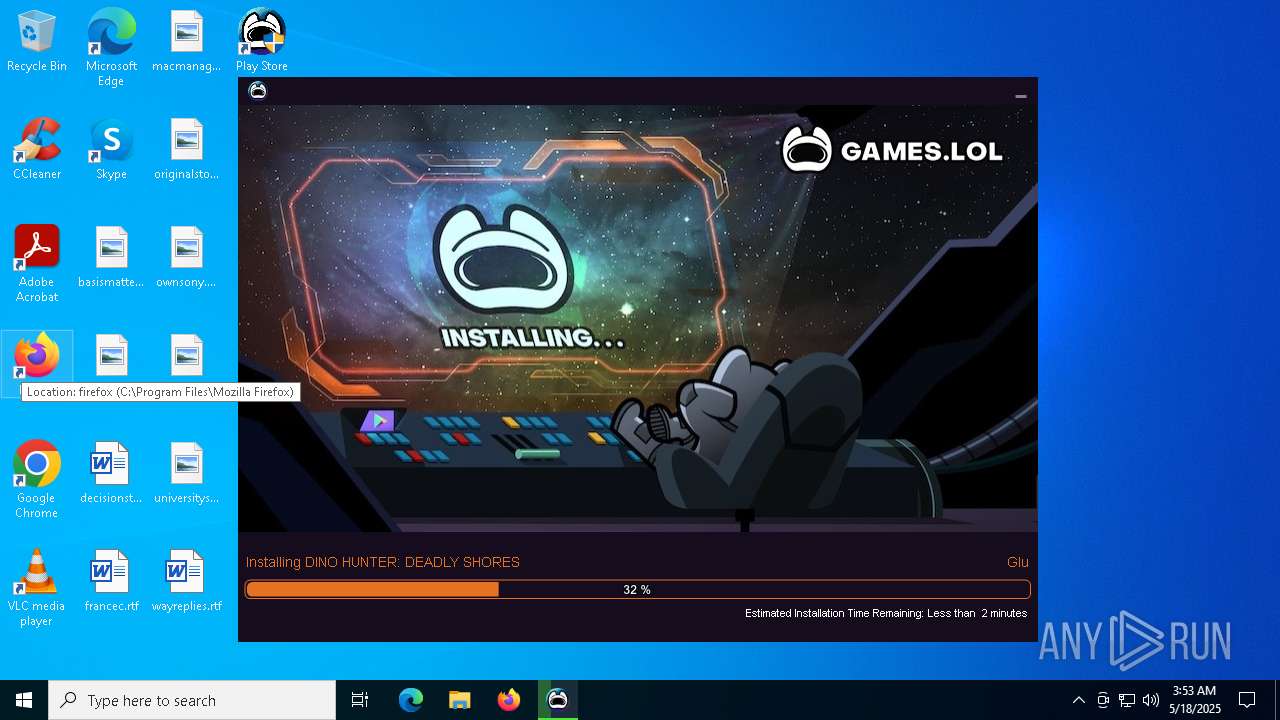The height and width of the screenshot is (720, 1280).
Task: Select the Skype desktop shortcut
Action: (x=111, y=150)
